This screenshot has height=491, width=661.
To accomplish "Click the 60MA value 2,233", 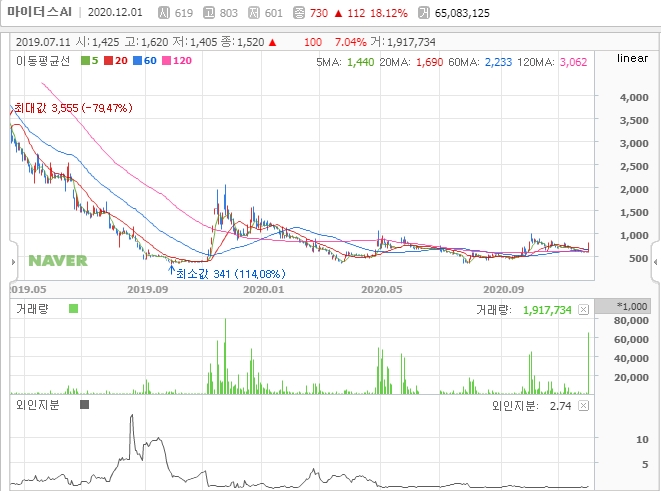I will [x=498, y=62].
